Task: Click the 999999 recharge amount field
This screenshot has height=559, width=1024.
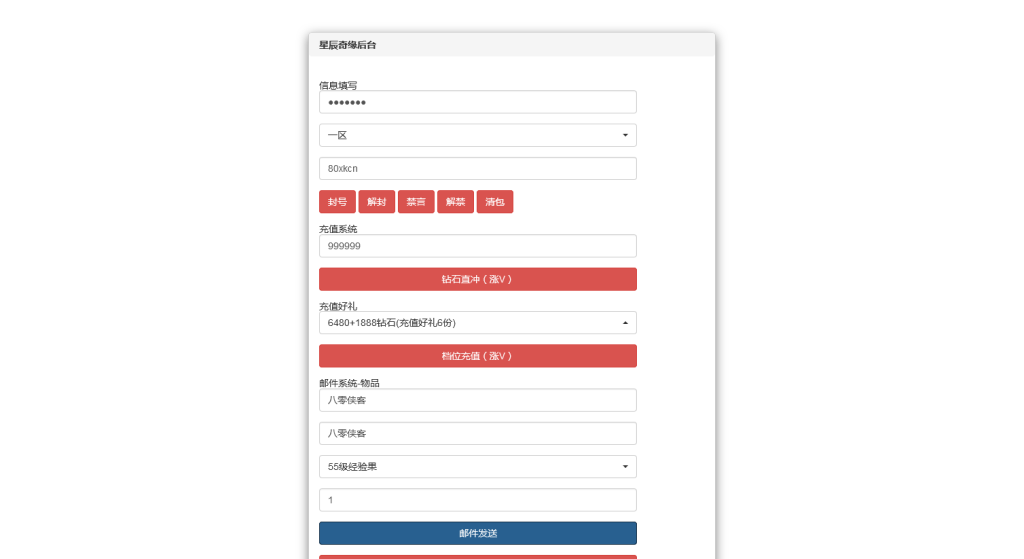Action: click(477, 246)
